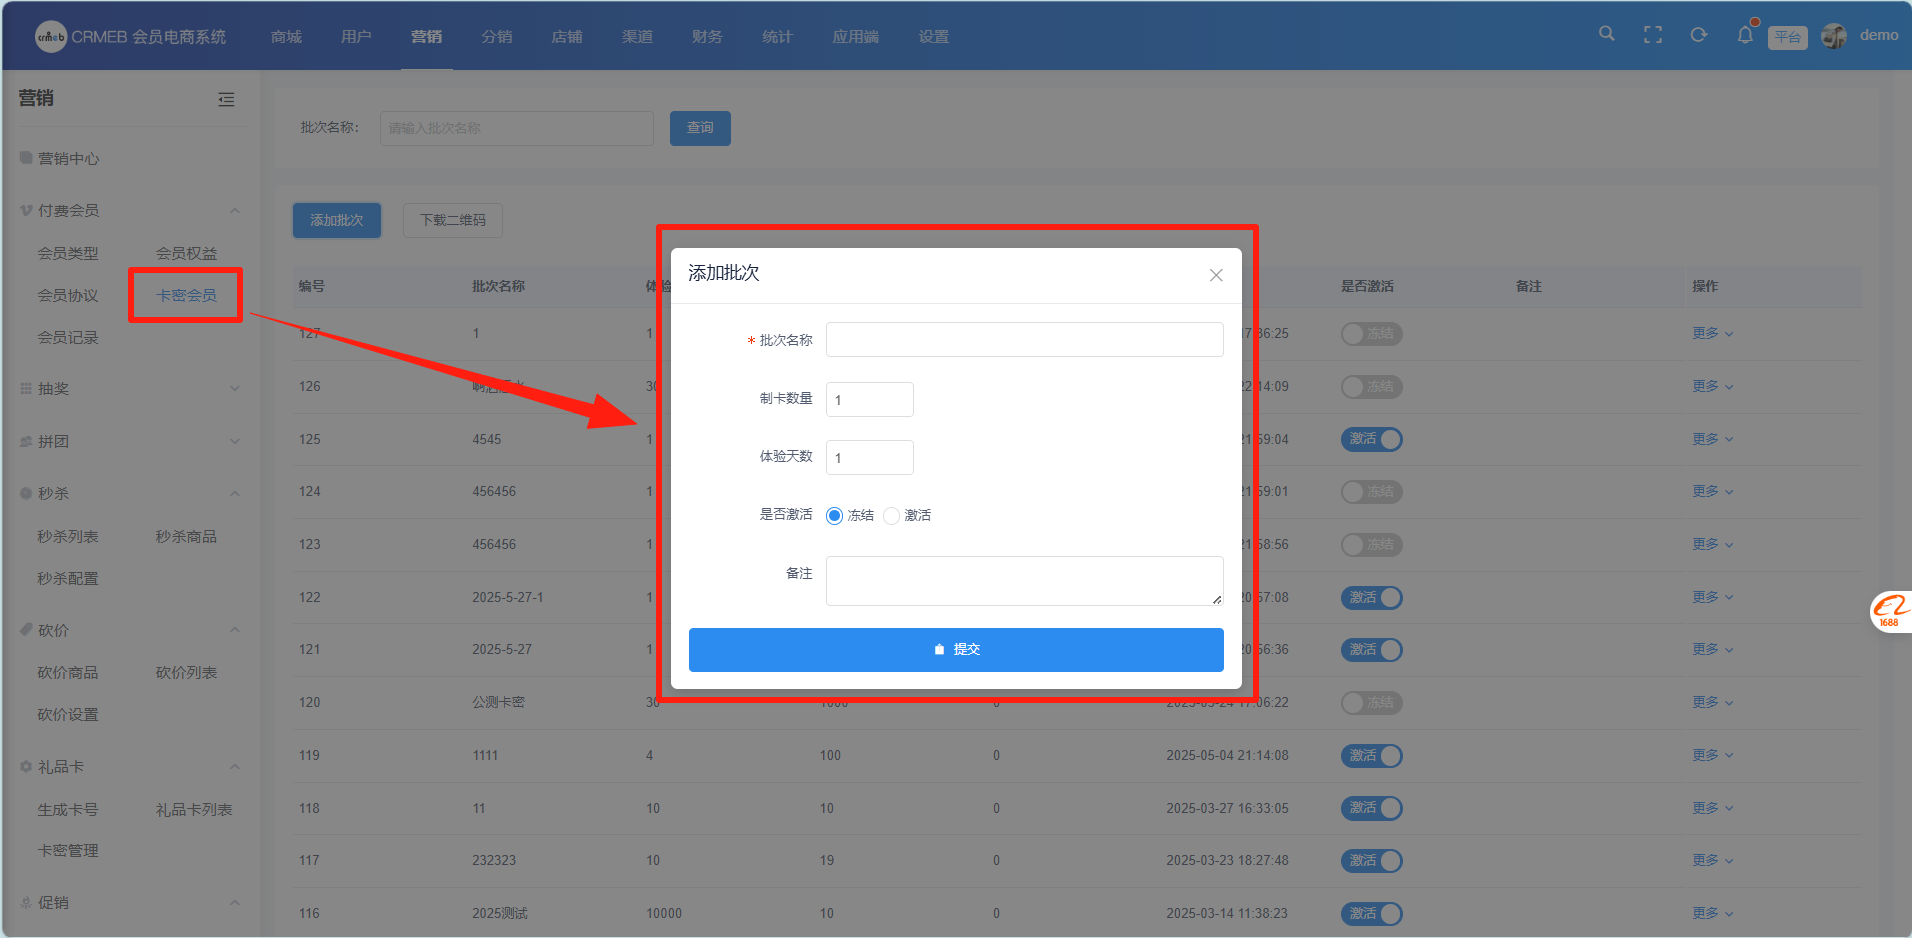Screen dimensions: 1912x938
Task: Open 卡密会员 in the sidebar
Action: pos(186,295)
